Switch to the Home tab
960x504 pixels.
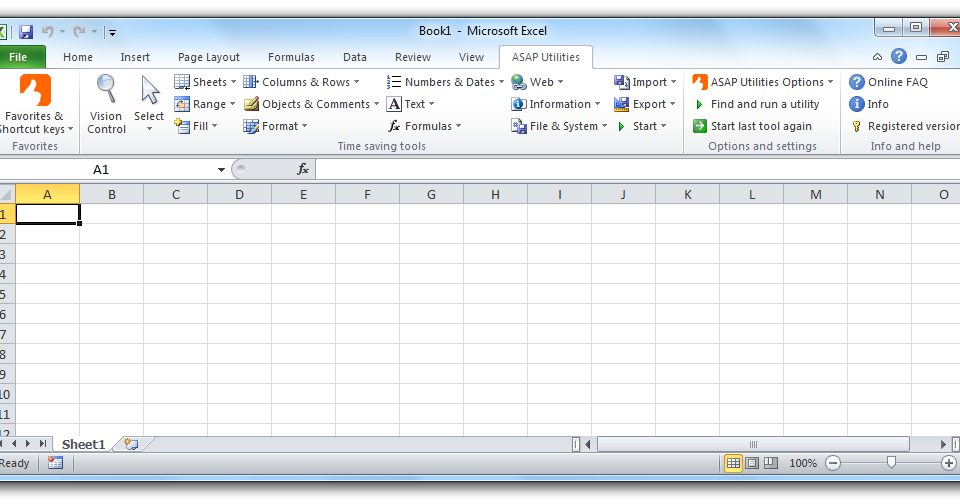(x=78, y=57)
